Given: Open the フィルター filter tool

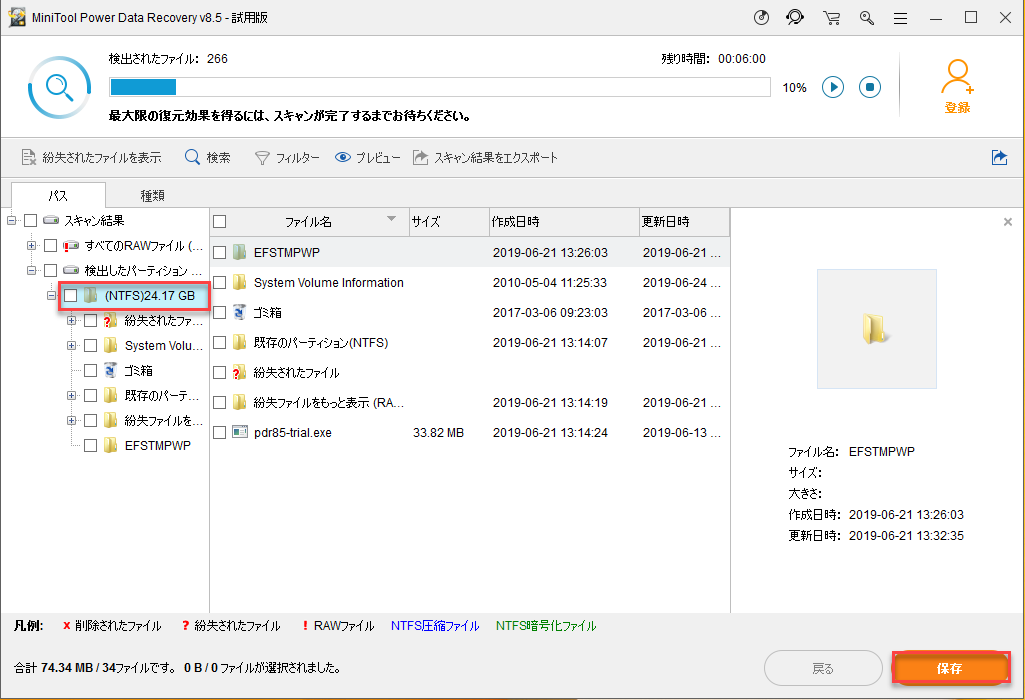Looking at the screenshot, I should coord(287,158).
